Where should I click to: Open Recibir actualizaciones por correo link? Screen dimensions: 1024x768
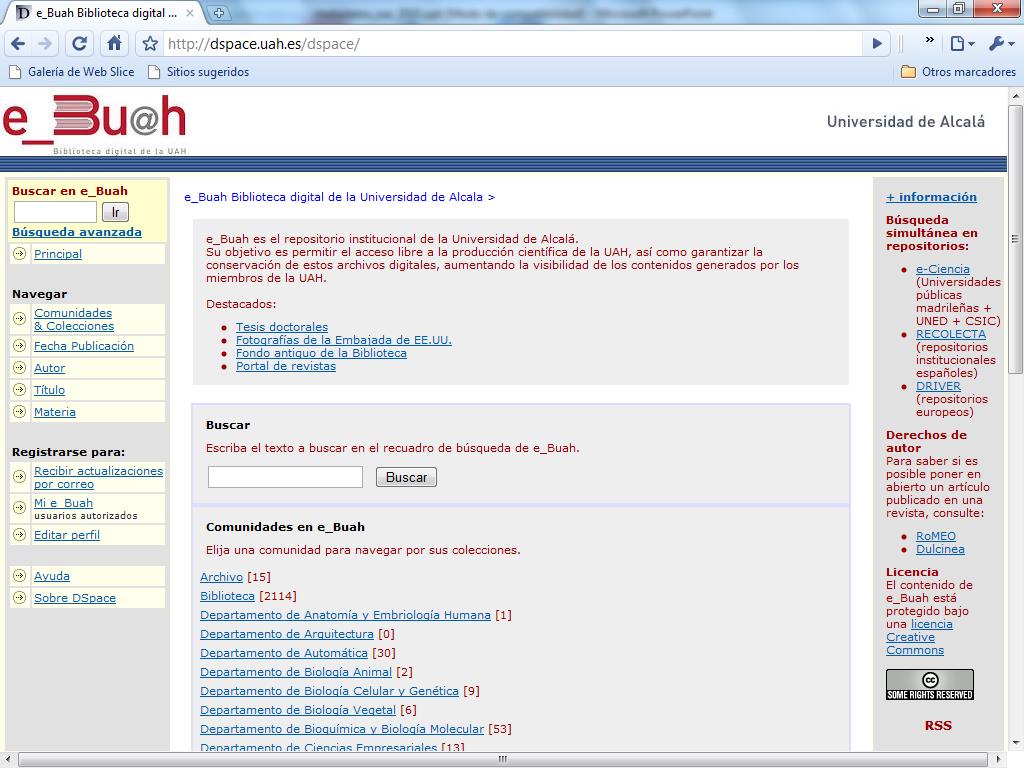(99, 477)
